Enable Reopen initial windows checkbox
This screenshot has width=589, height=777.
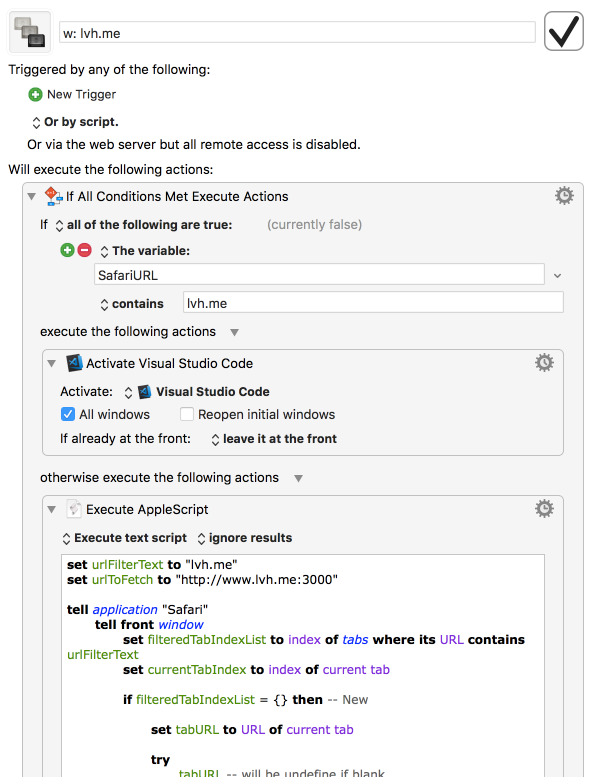click(x=187, y=414)
